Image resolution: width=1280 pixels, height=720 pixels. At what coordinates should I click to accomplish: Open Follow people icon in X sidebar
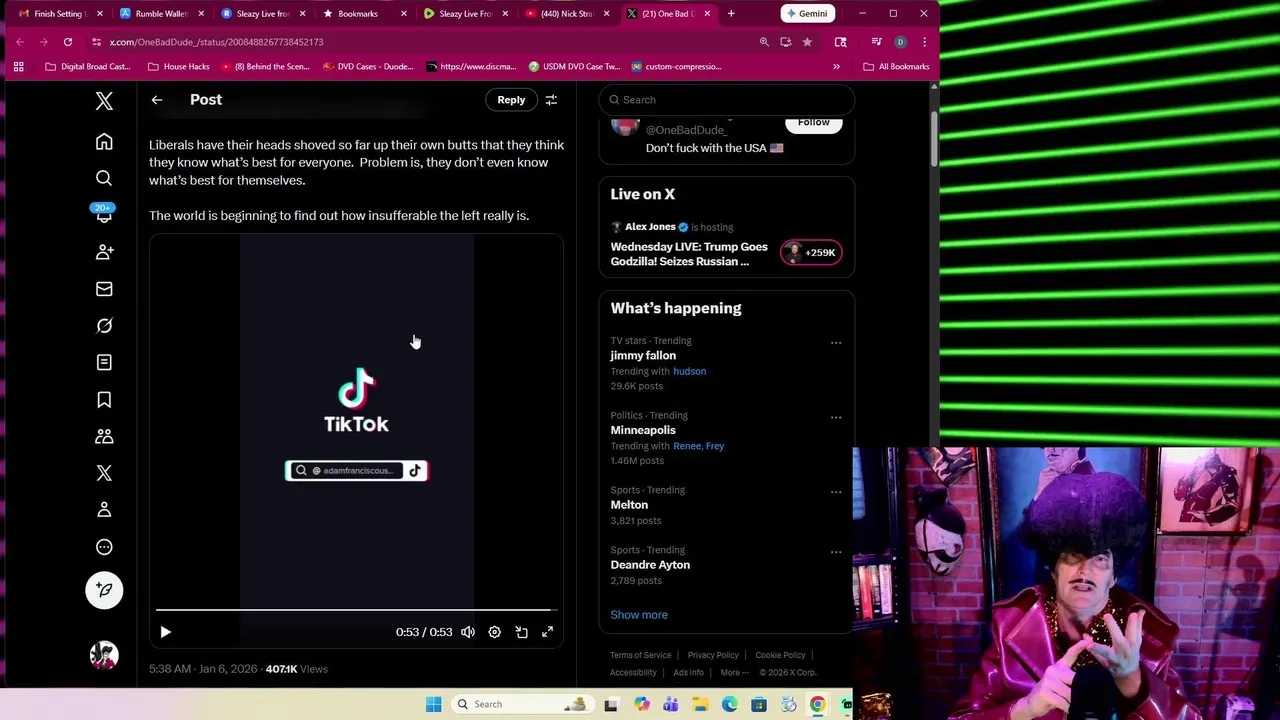(x=104, y=252)
